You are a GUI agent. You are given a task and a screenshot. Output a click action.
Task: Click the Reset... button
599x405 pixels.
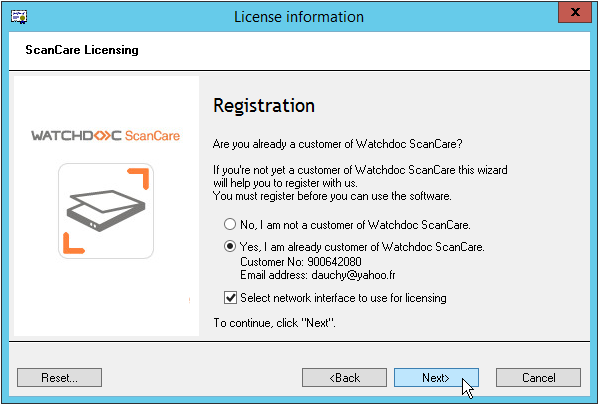click(x=59, y=377)
